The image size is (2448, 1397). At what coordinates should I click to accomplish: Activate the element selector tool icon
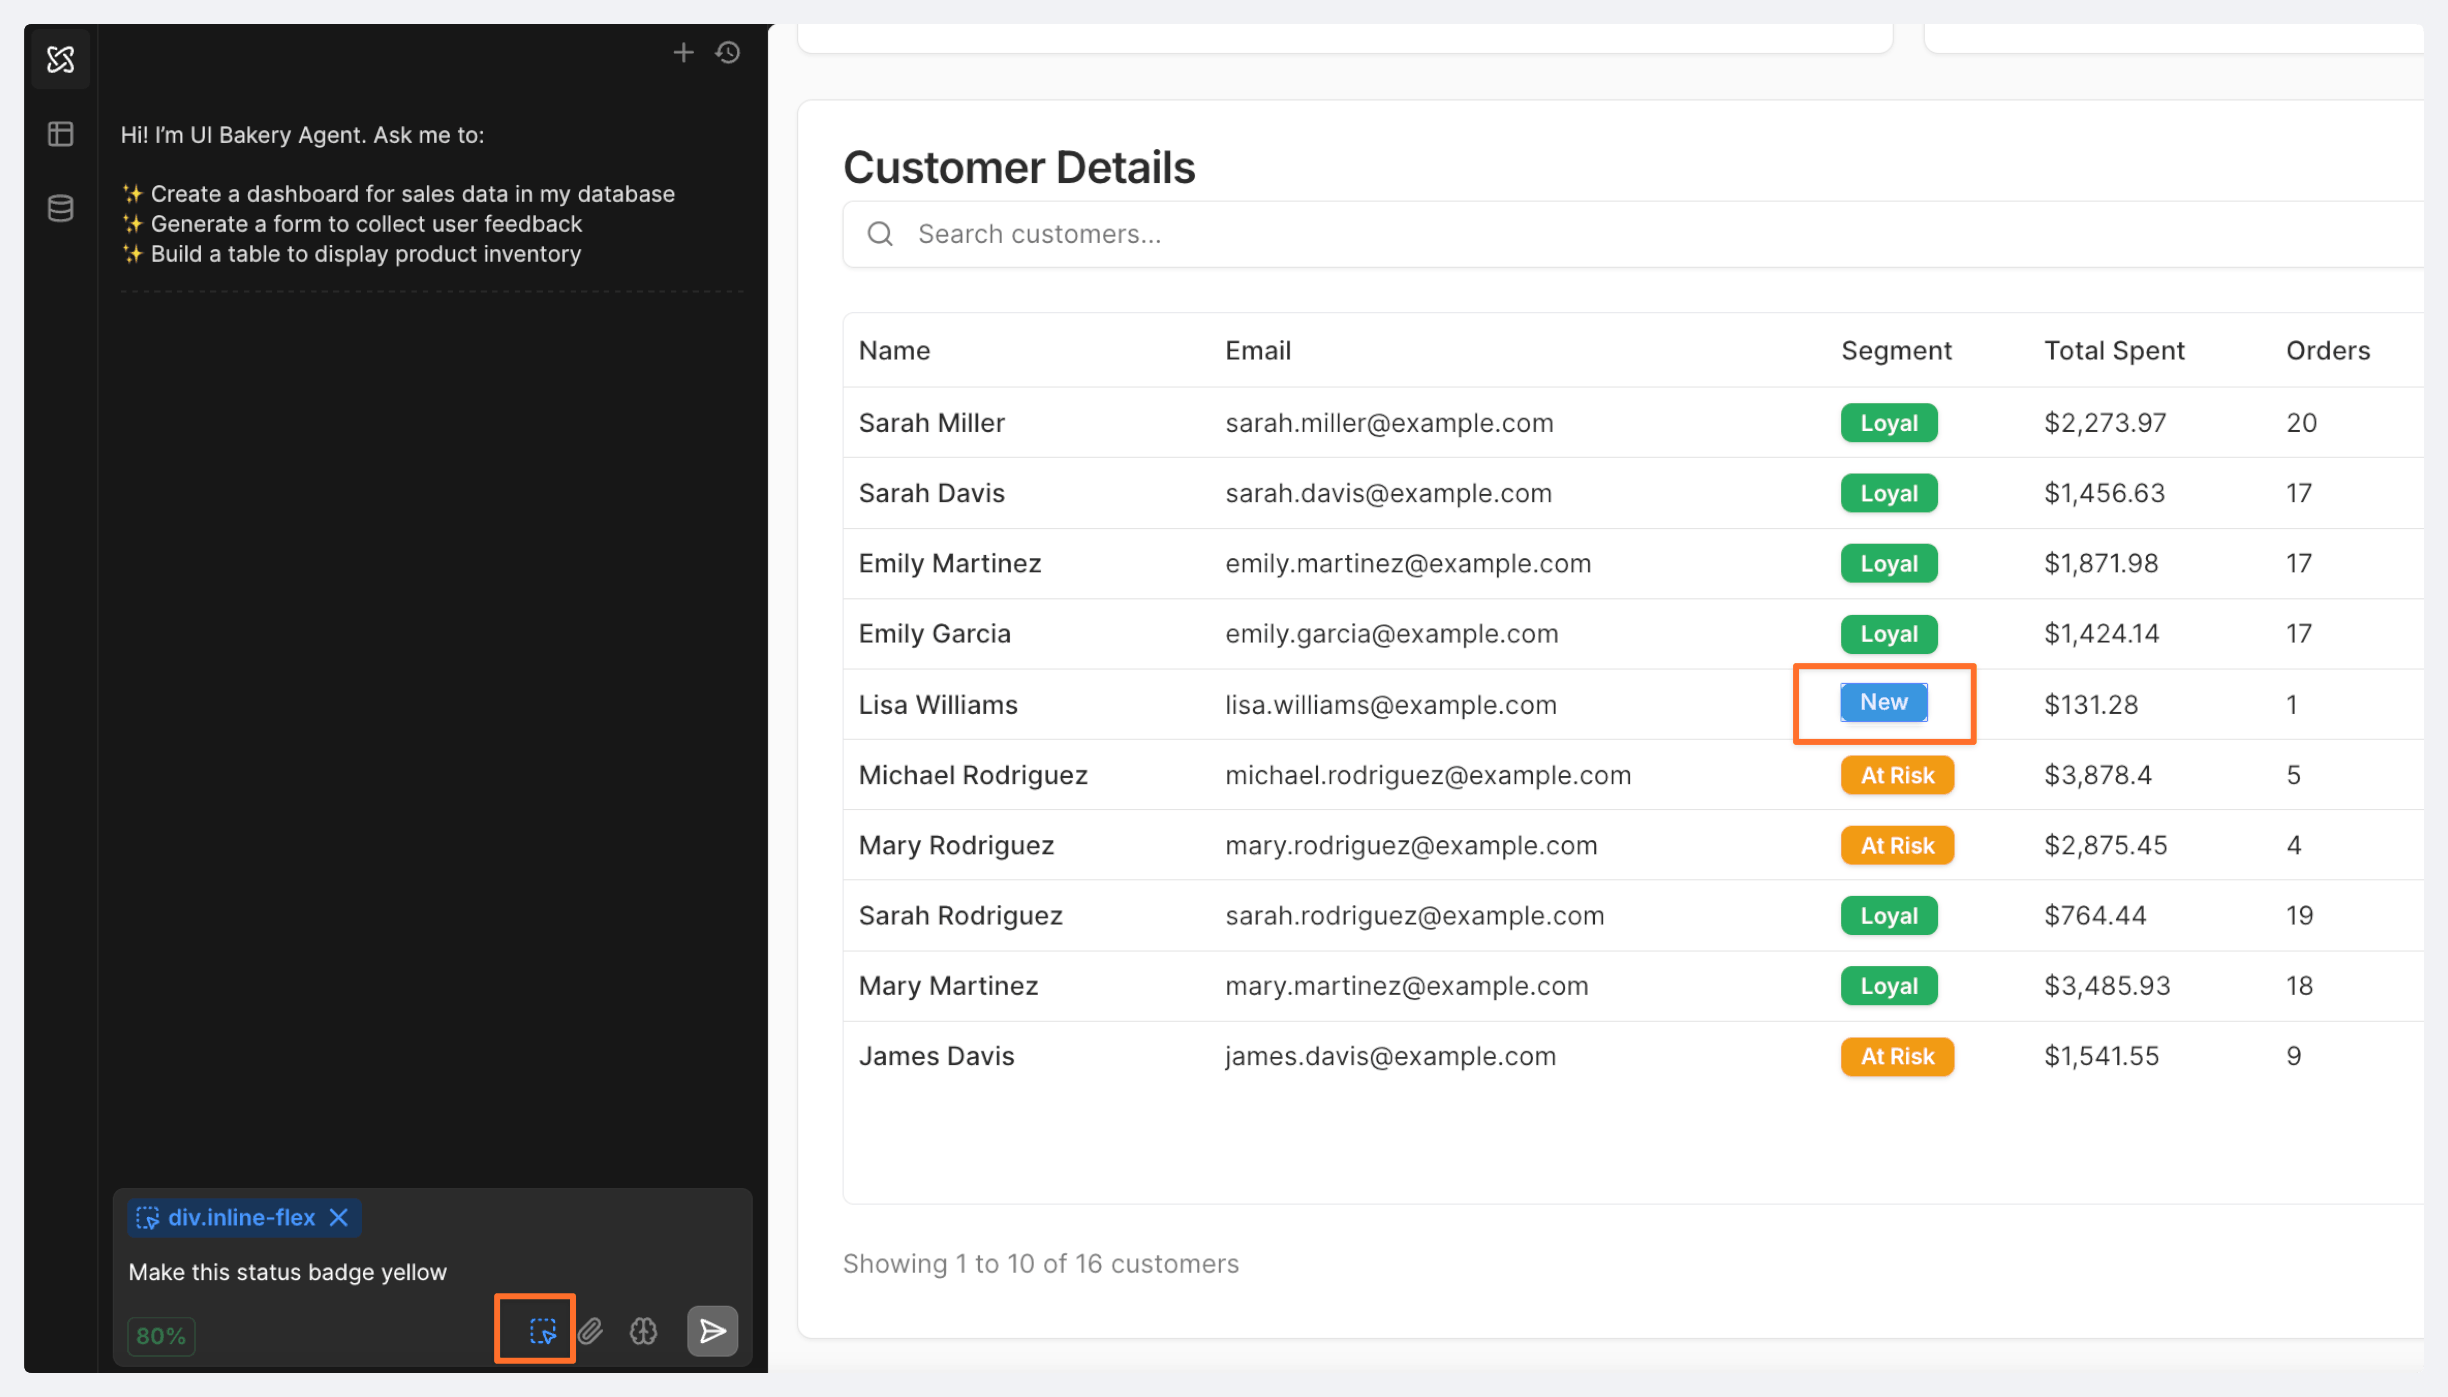click(542, 1331)
